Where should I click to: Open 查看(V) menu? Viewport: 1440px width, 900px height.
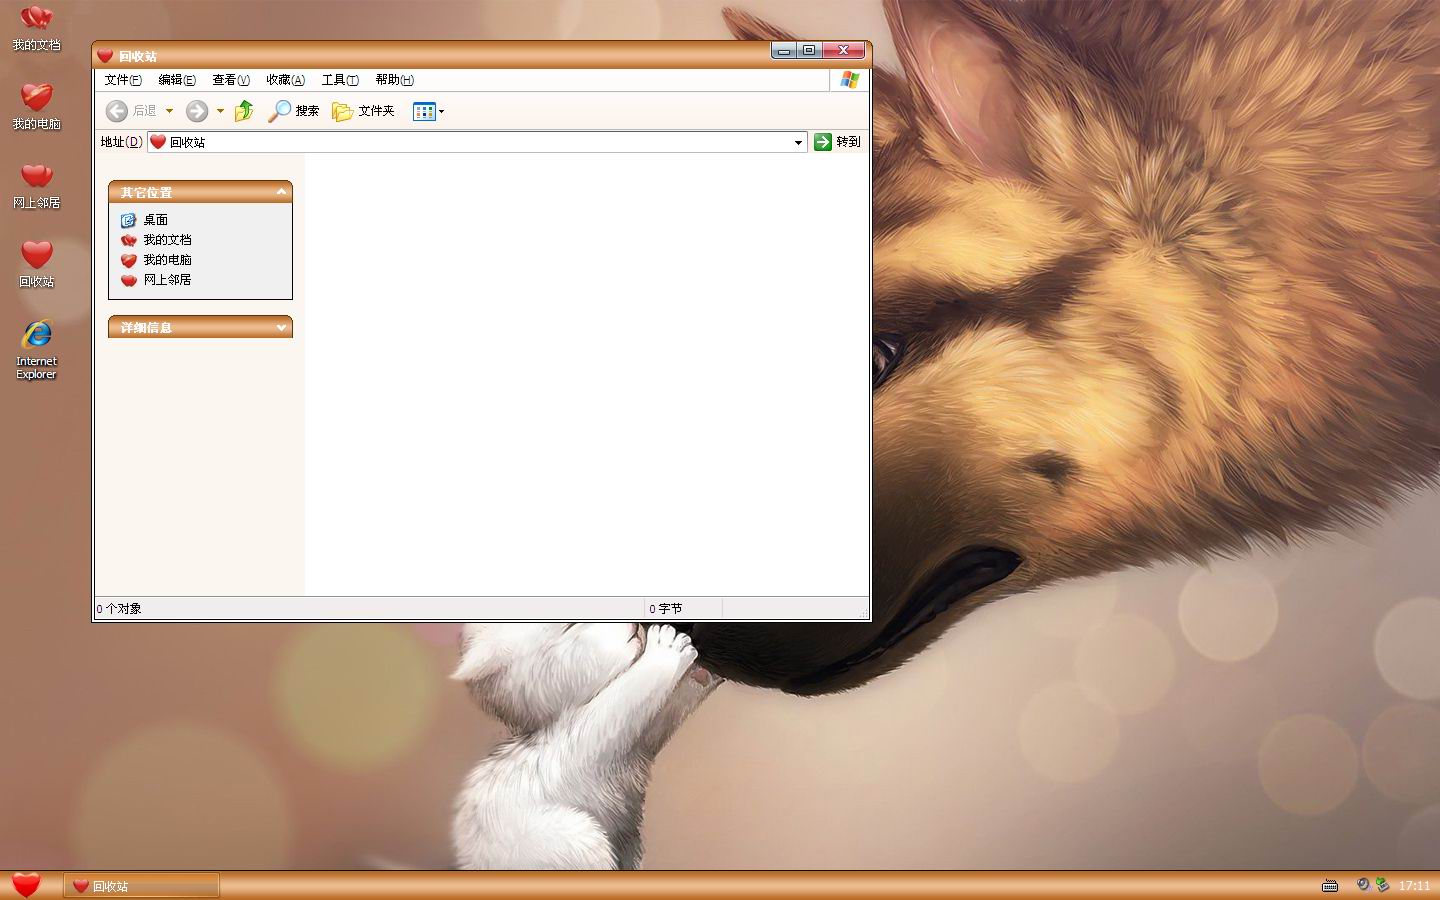click(x=231, y=80)
